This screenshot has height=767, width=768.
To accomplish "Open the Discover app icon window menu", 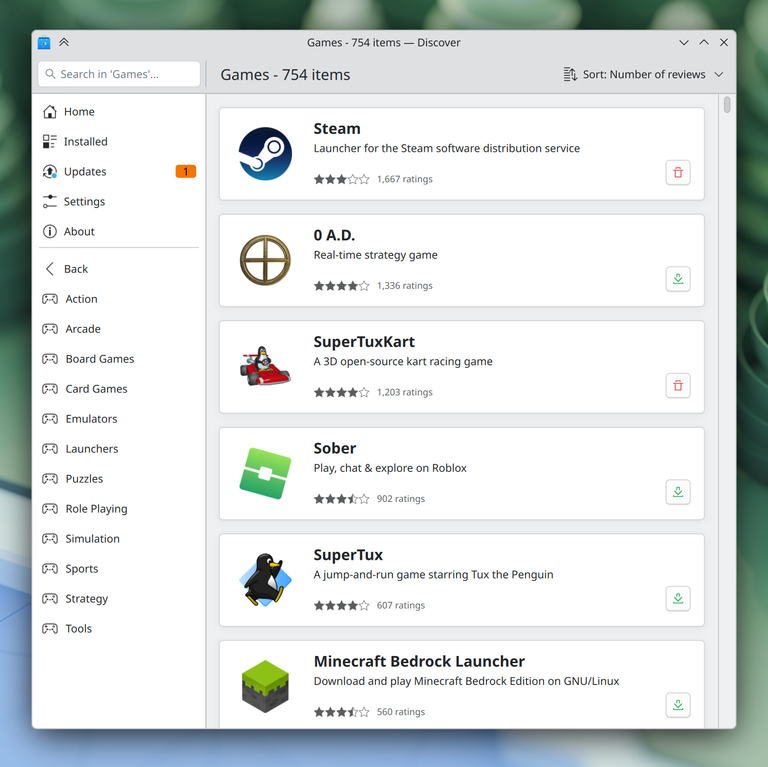I will coord(44,42).
